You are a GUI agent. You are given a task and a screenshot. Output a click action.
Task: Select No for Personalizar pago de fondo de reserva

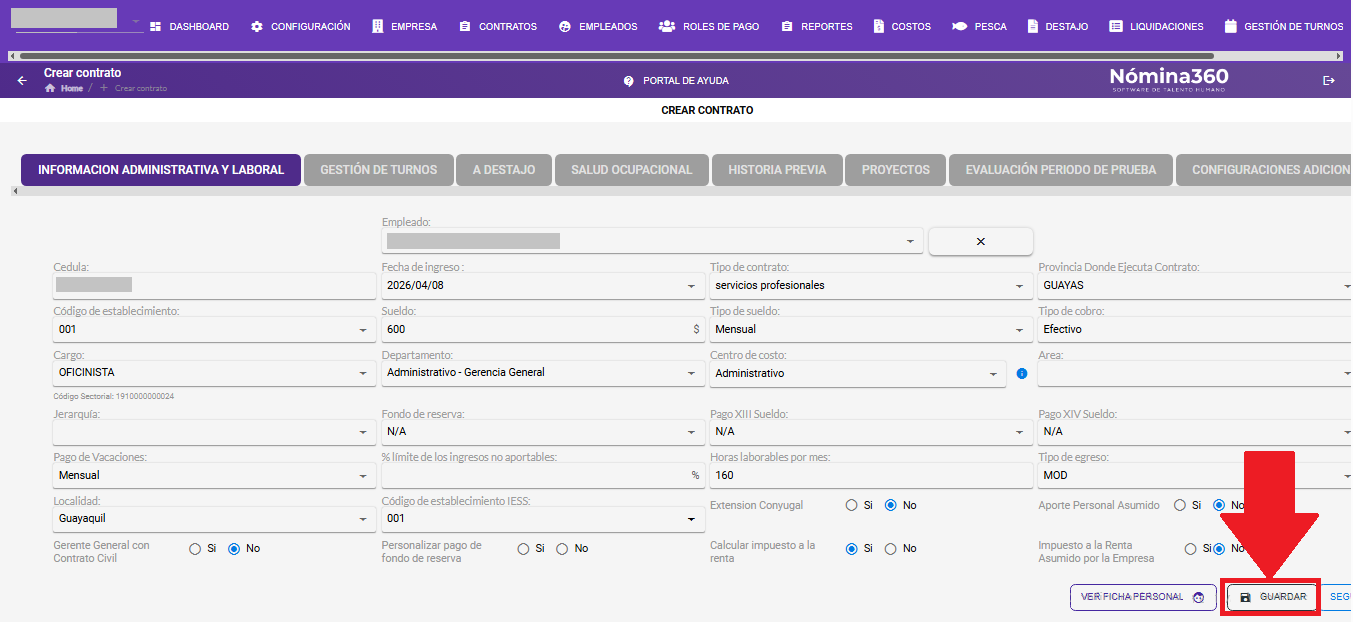(563, 548)
